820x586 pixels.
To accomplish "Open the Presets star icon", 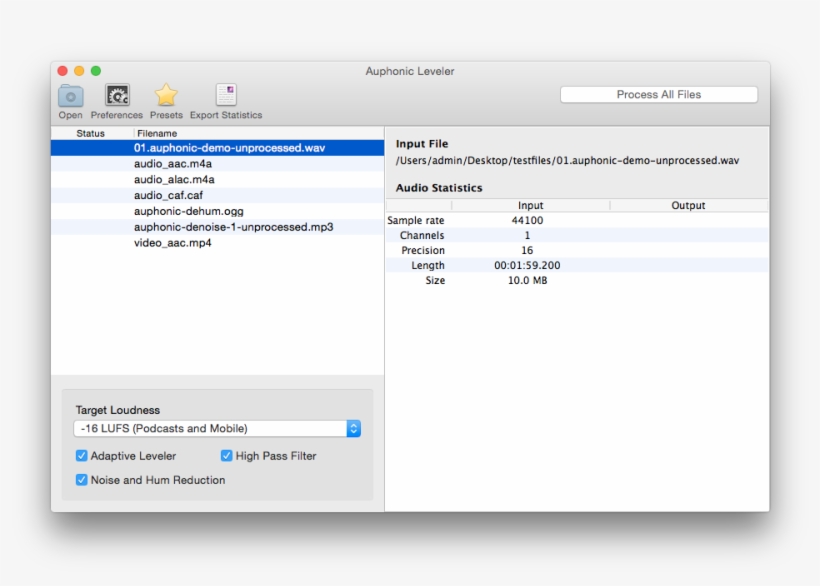I will pos(166,95).
